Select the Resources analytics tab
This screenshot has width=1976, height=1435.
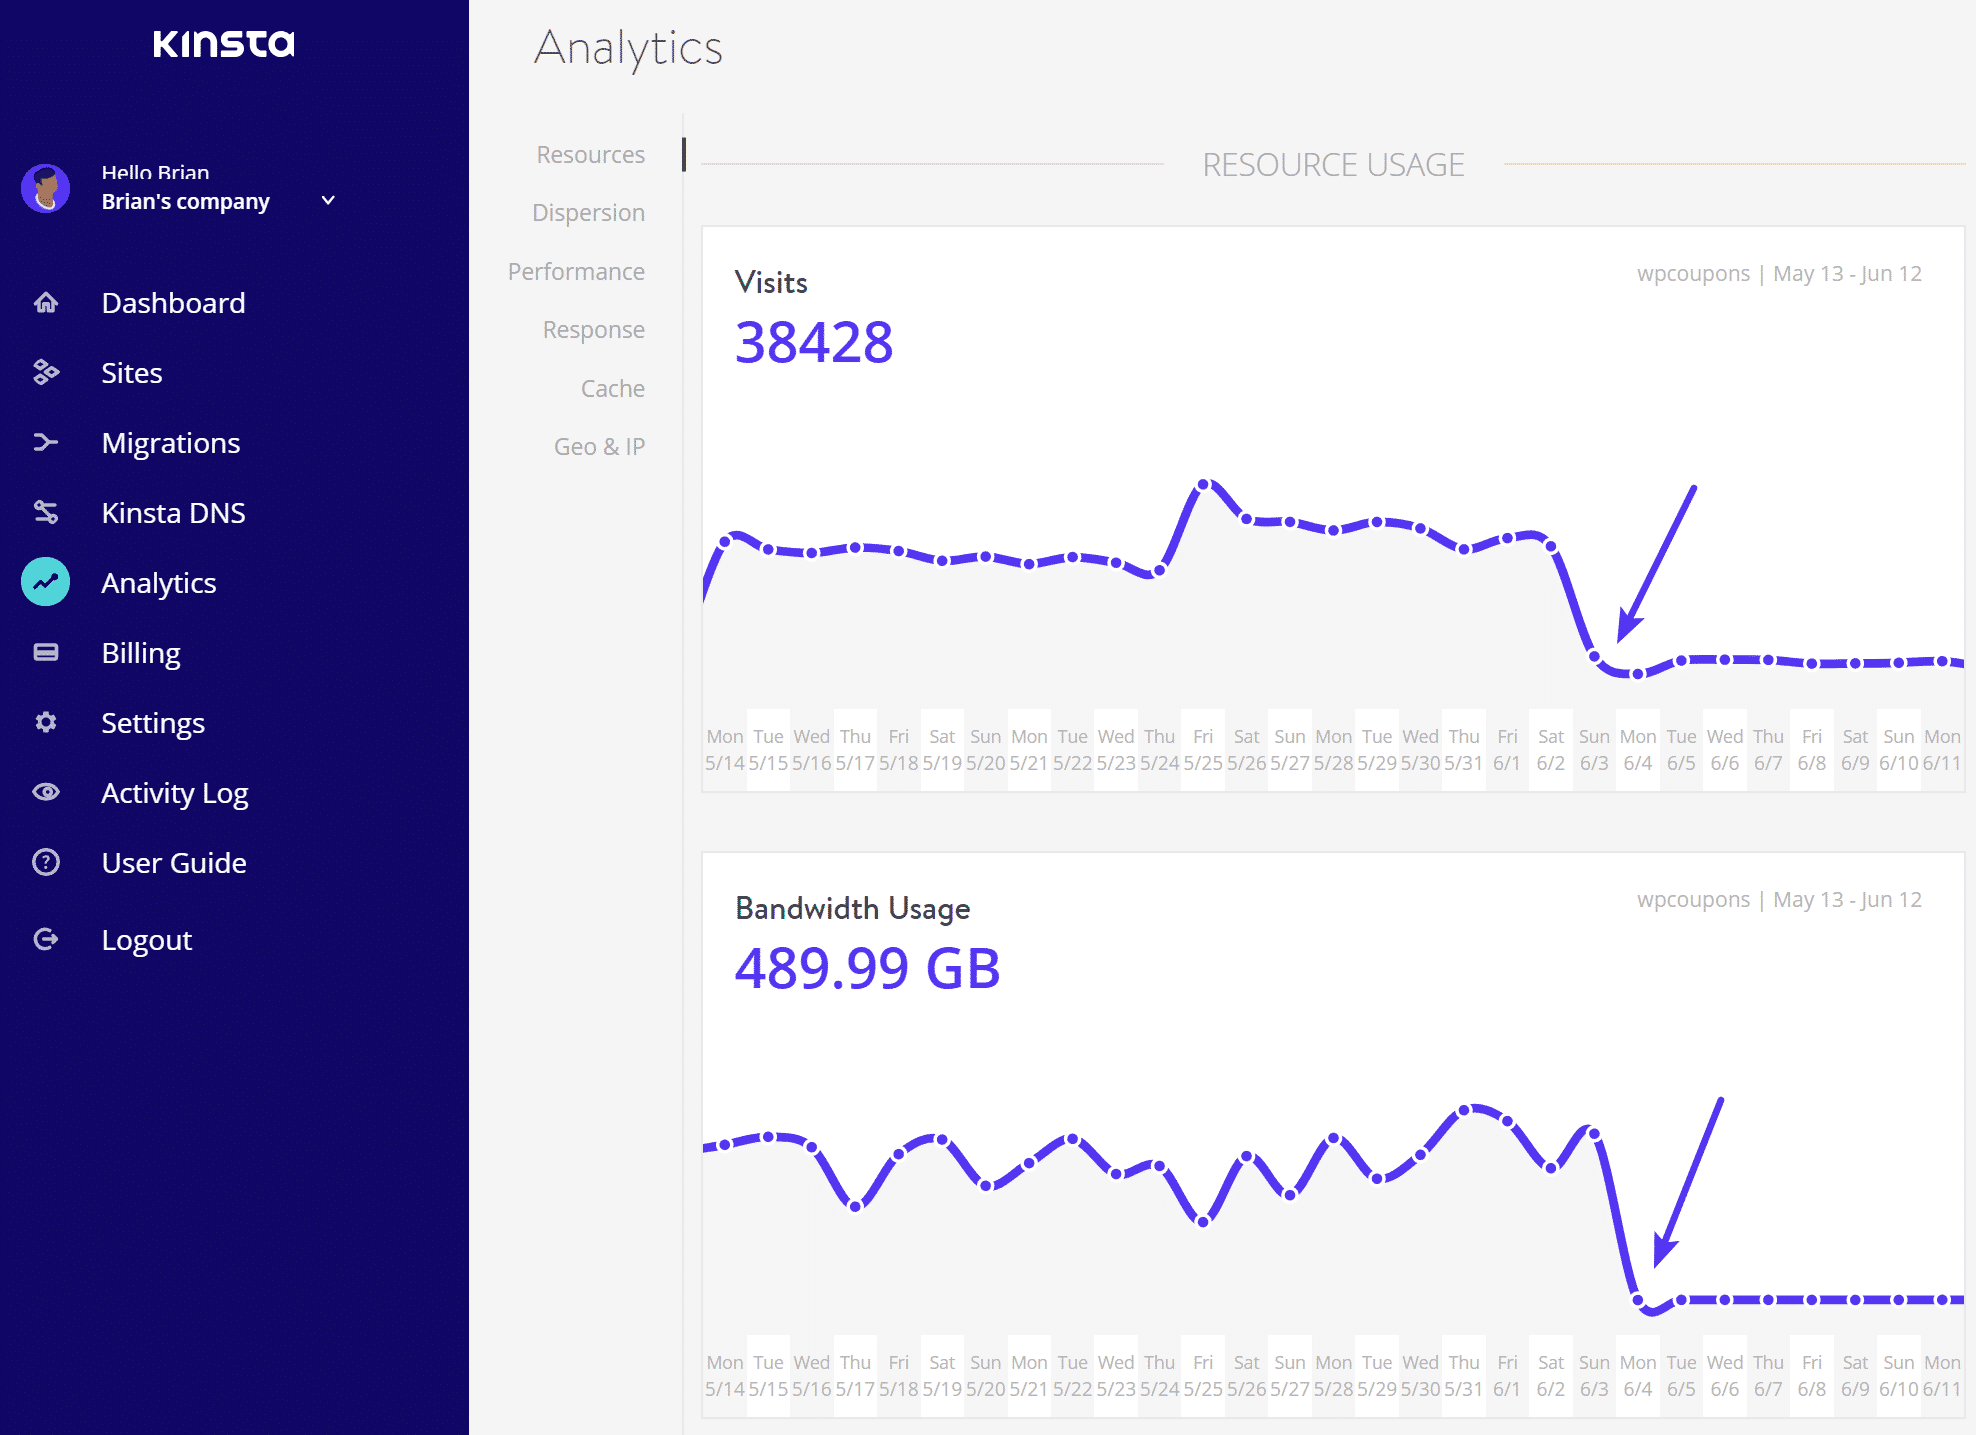(591, 153)
